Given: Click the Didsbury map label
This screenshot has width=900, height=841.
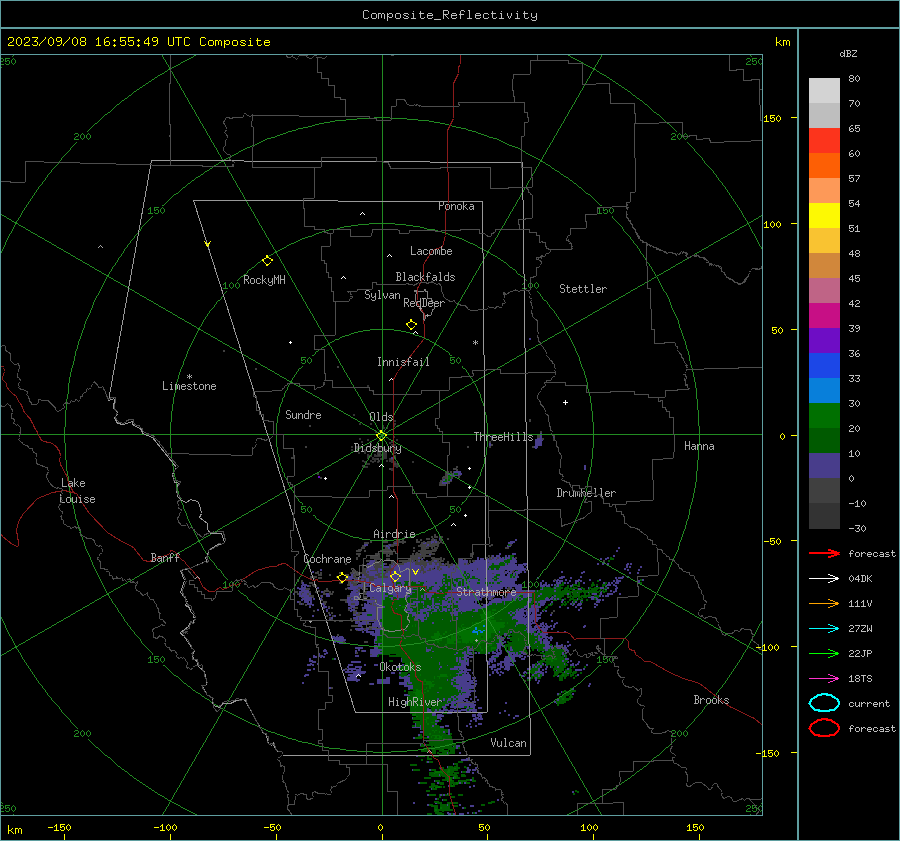Looking at the screenshot, I should (x=378, y=448).
